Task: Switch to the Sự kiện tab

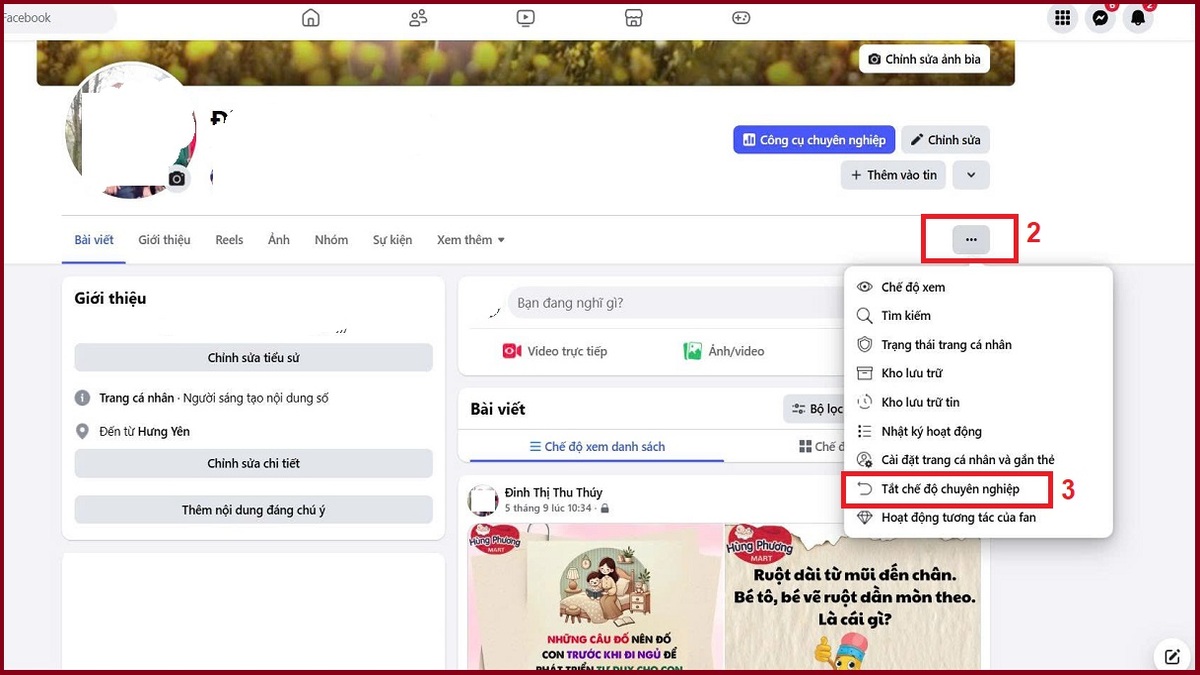Action: 392,240
